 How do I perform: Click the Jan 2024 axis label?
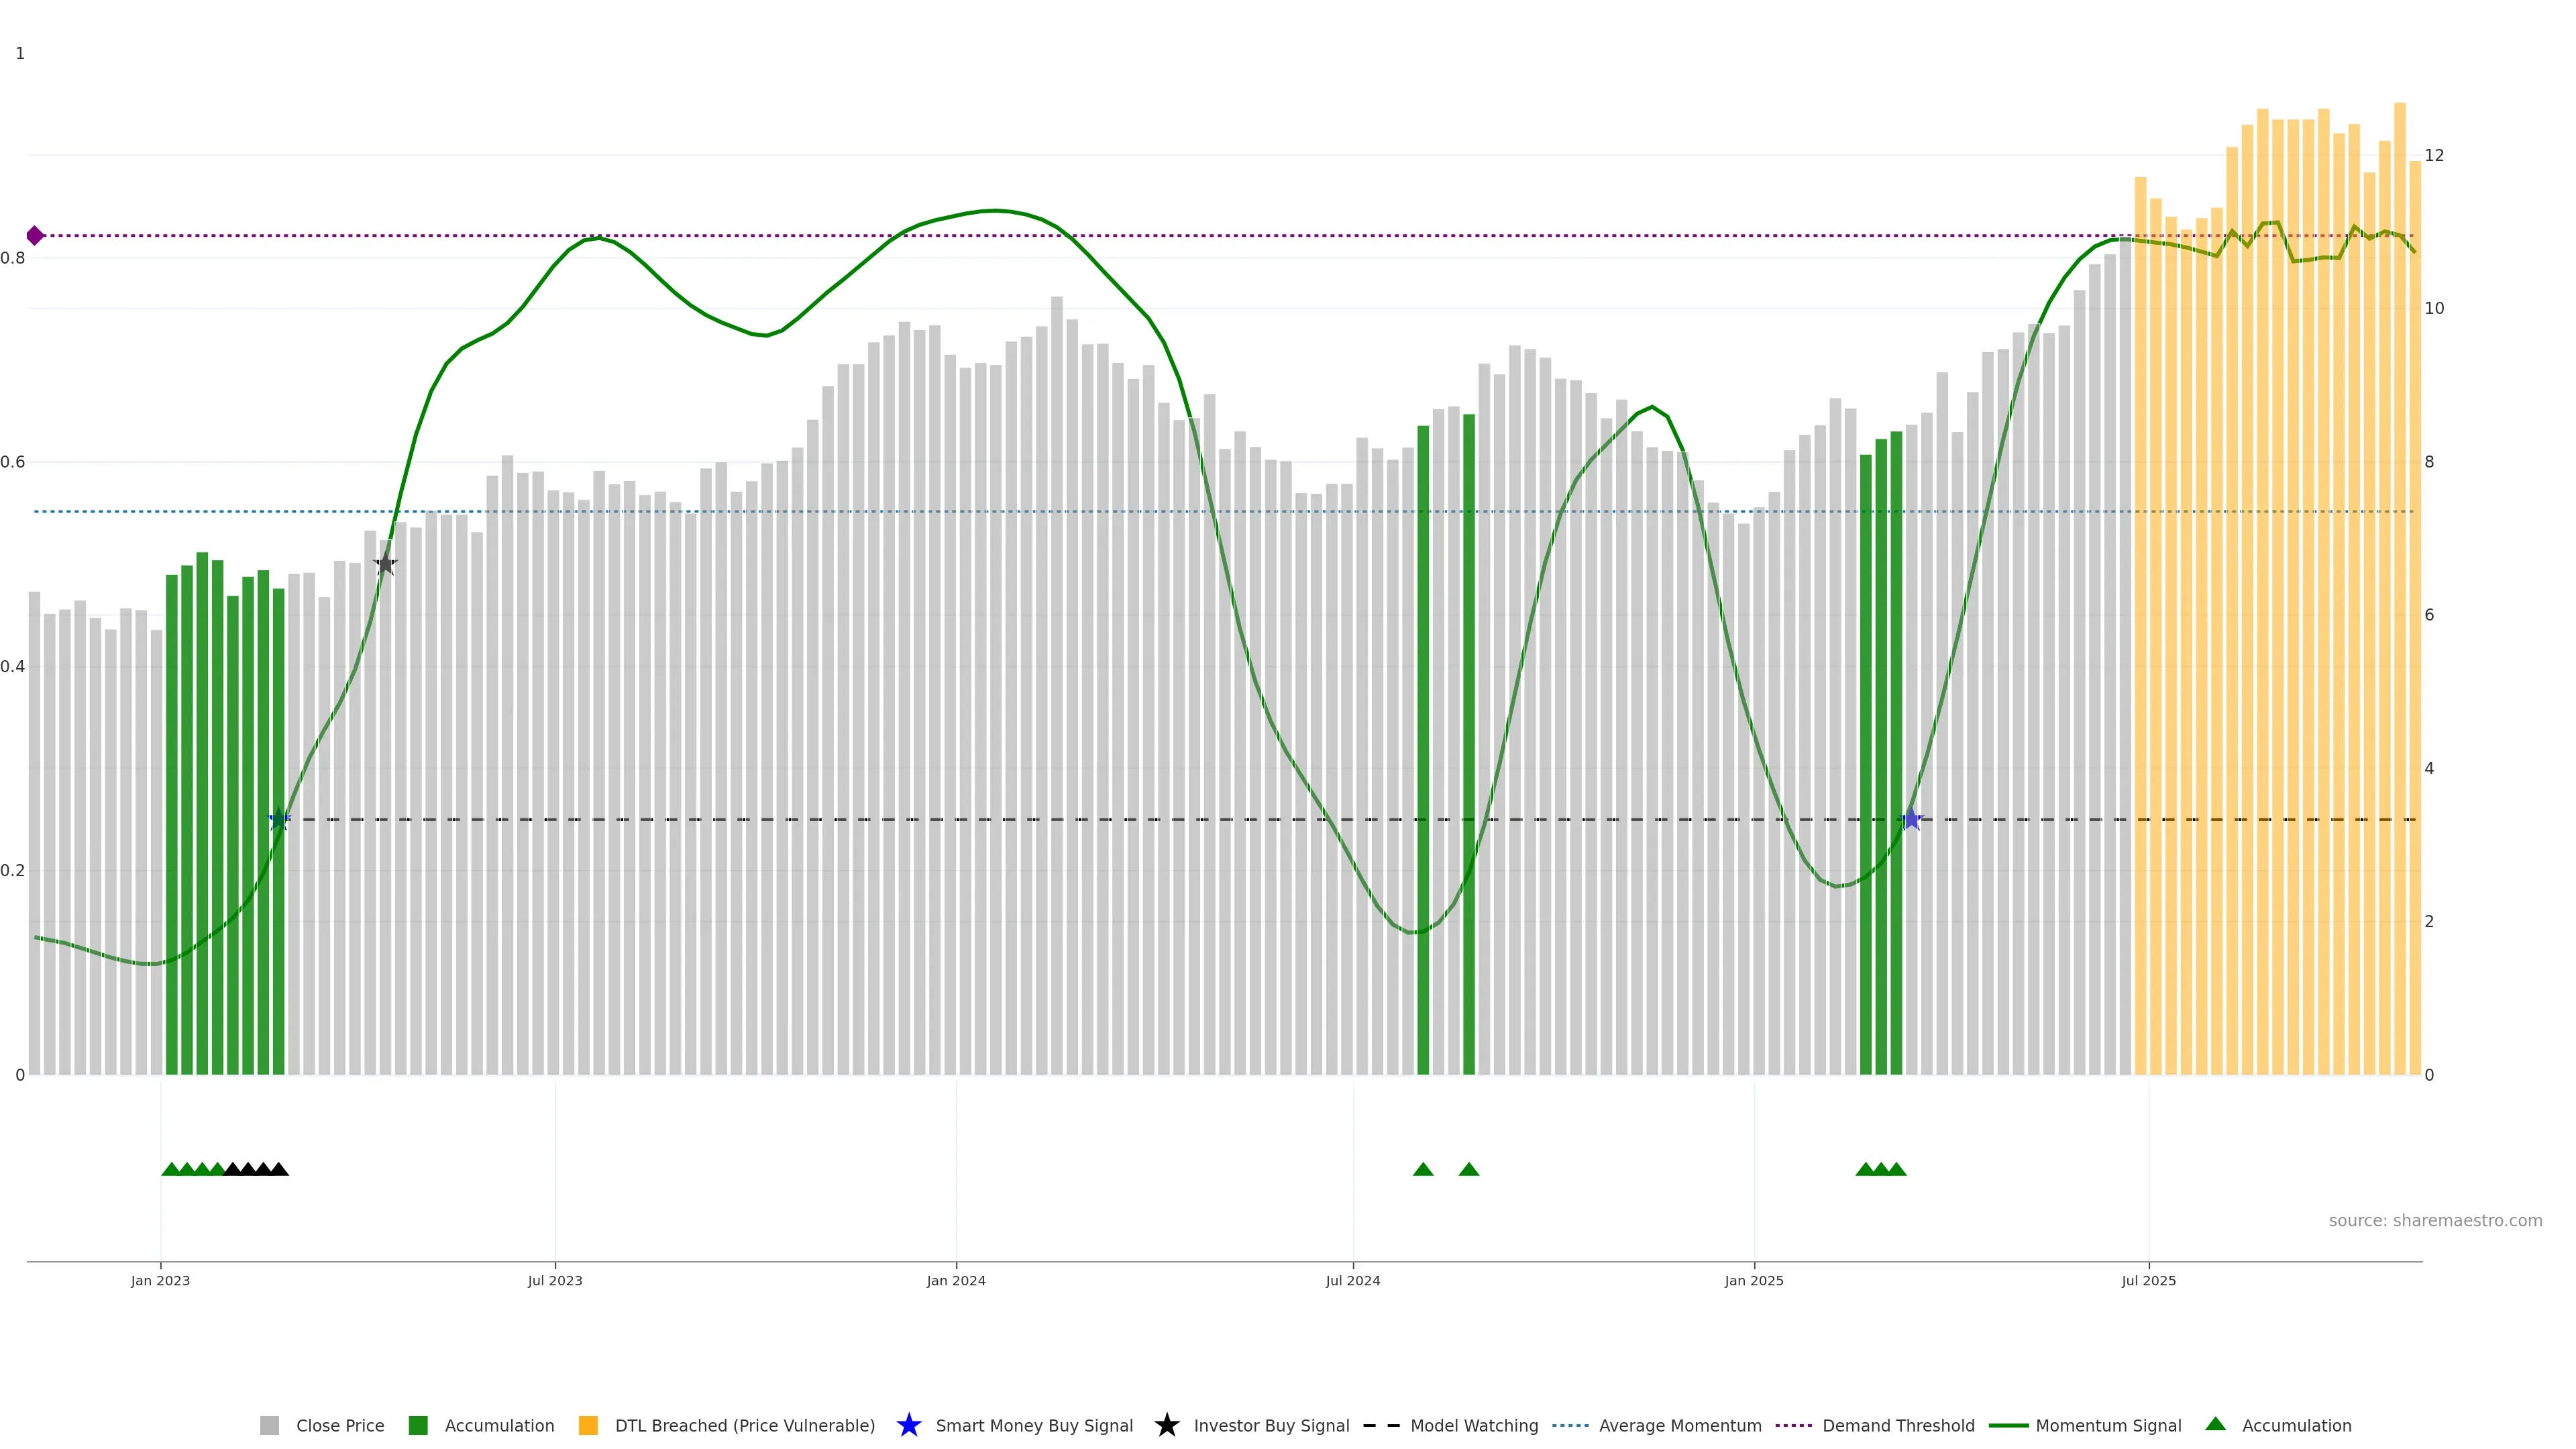click(955, 1281)
